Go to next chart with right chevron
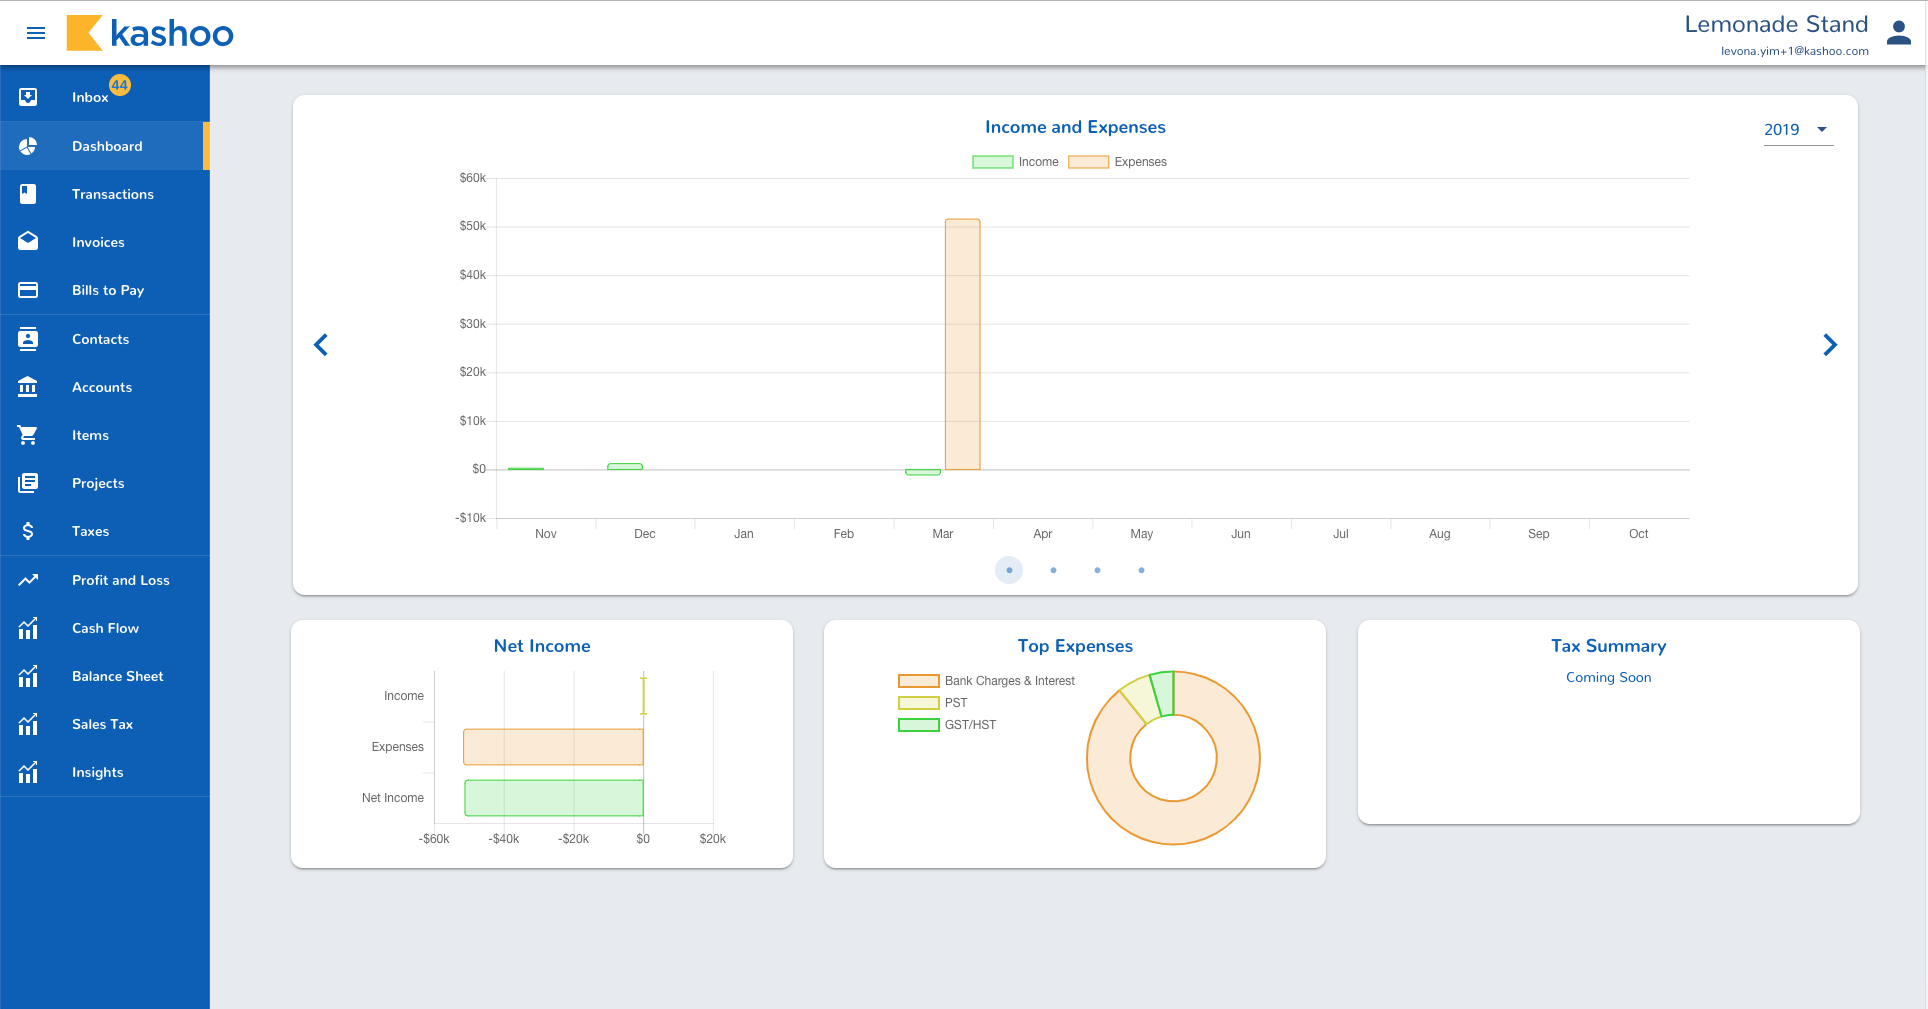 coord(1829,345)
